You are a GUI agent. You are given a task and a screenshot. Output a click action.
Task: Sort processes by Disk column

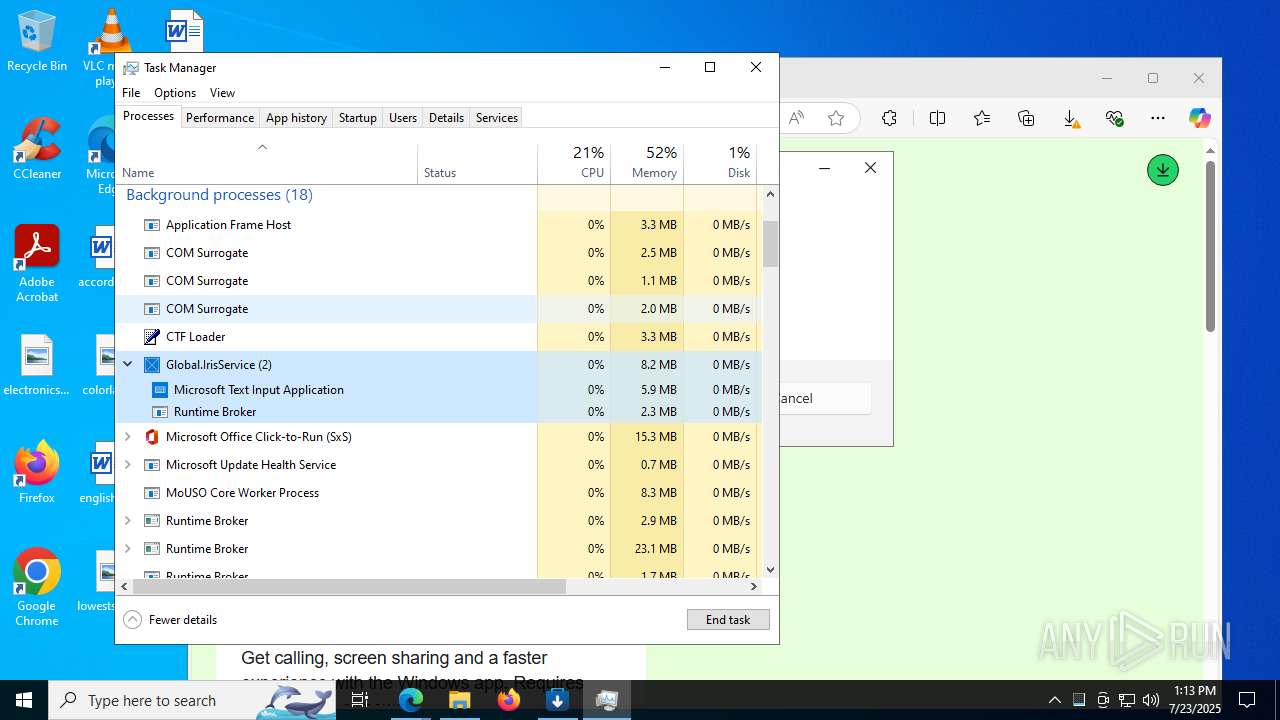click(x=720, y=163)
